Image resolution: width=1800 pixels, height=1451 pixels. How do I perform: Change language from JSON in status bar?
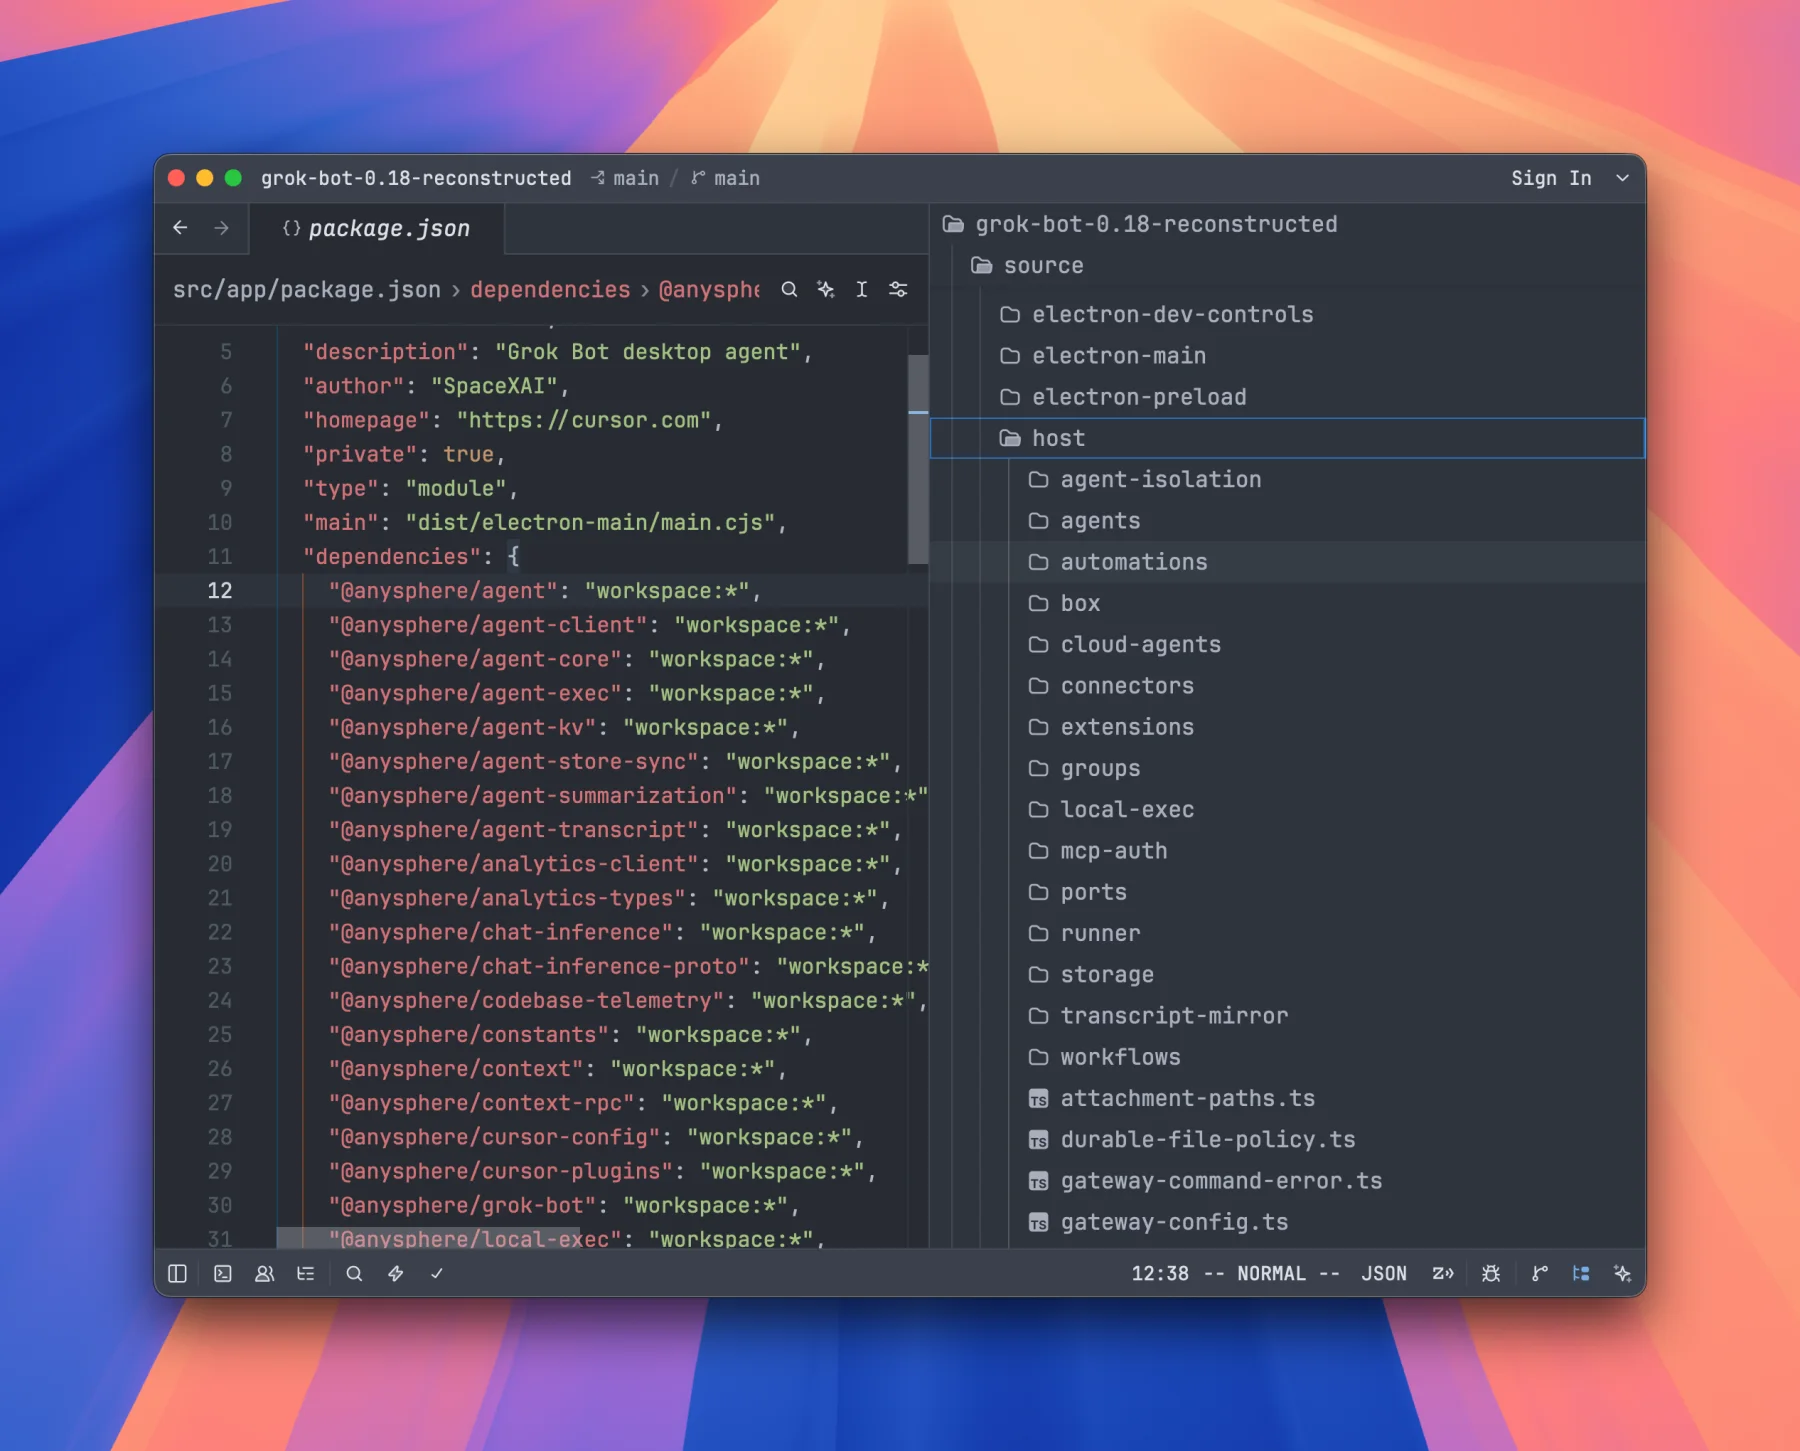(x=1384, y=1273)
